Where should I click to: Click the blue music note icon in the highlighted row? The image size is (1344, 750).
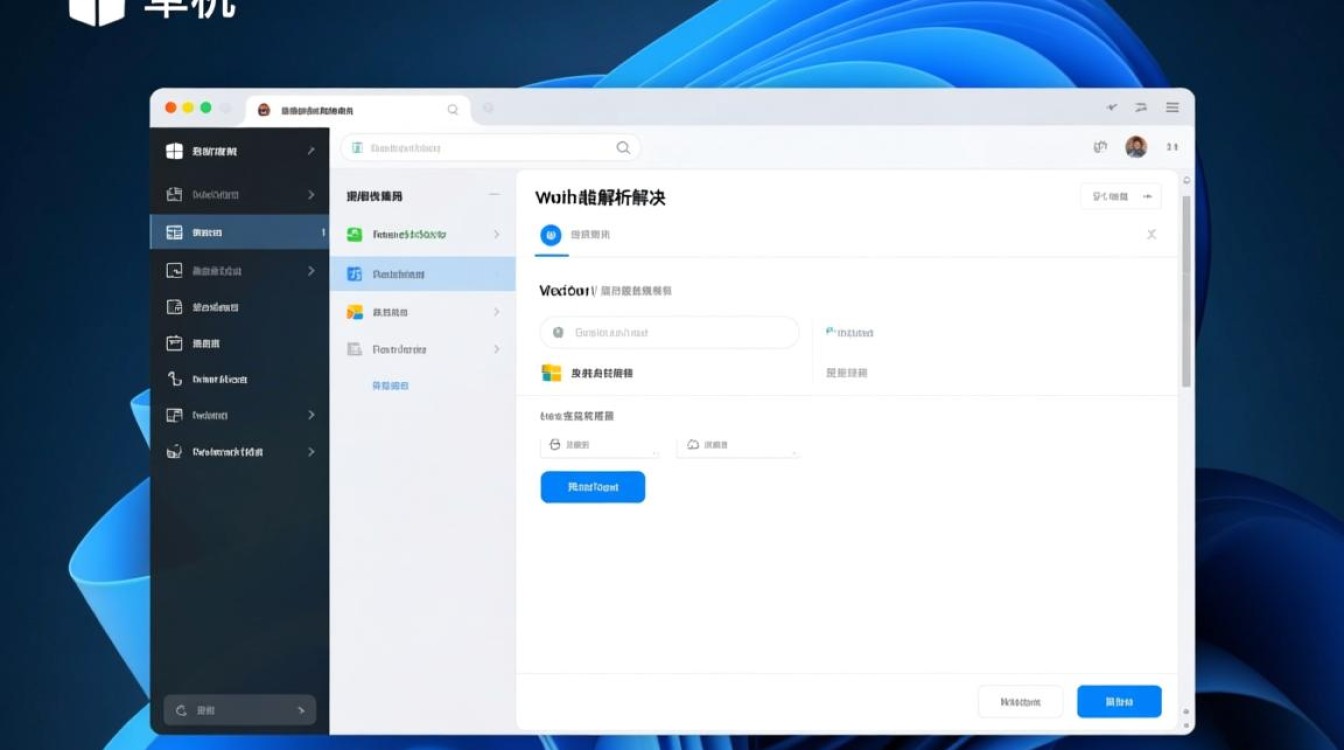click(354, 274)
